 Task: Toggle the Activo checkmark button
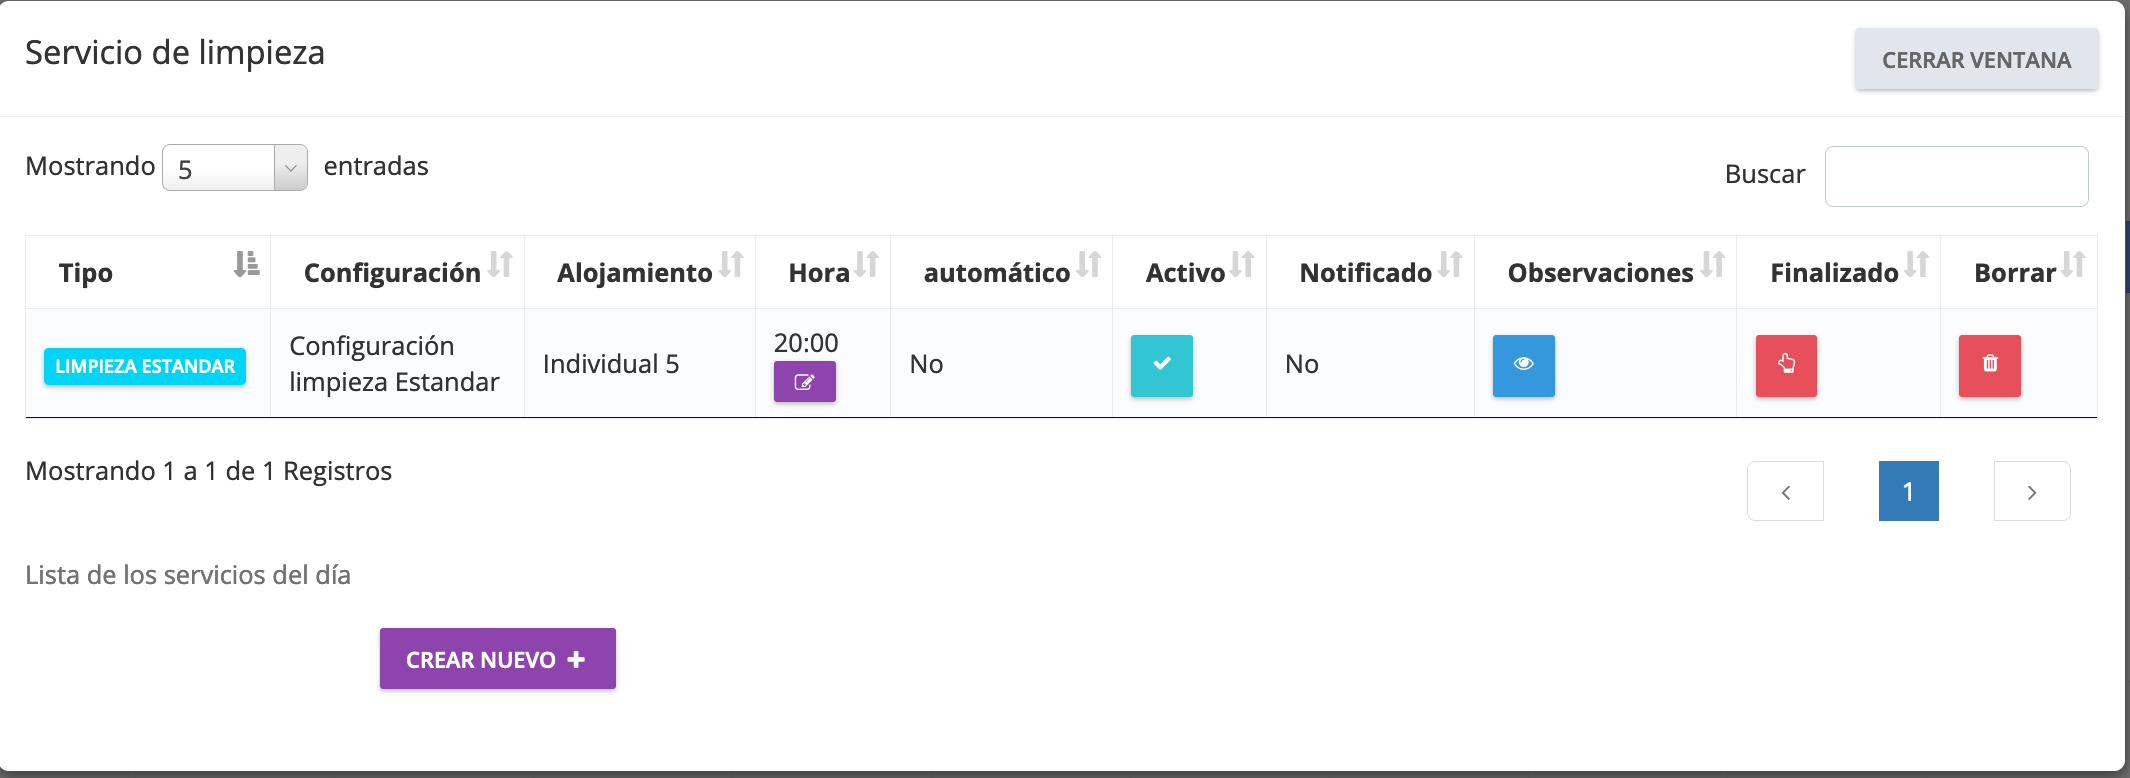tap(1161, 365)
